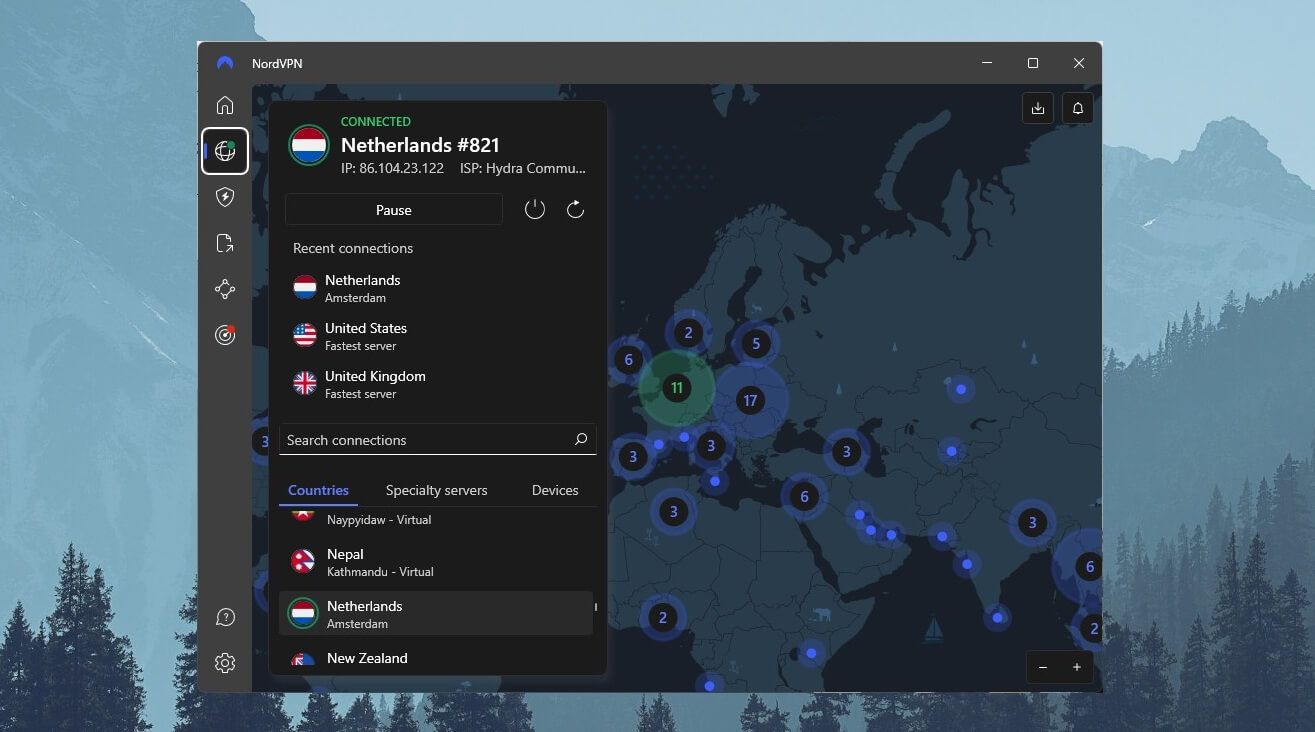The width and height of the screenshot is (1315, 732).
Task: Click the 5 server cluster on map
Action: pos(756,344)
